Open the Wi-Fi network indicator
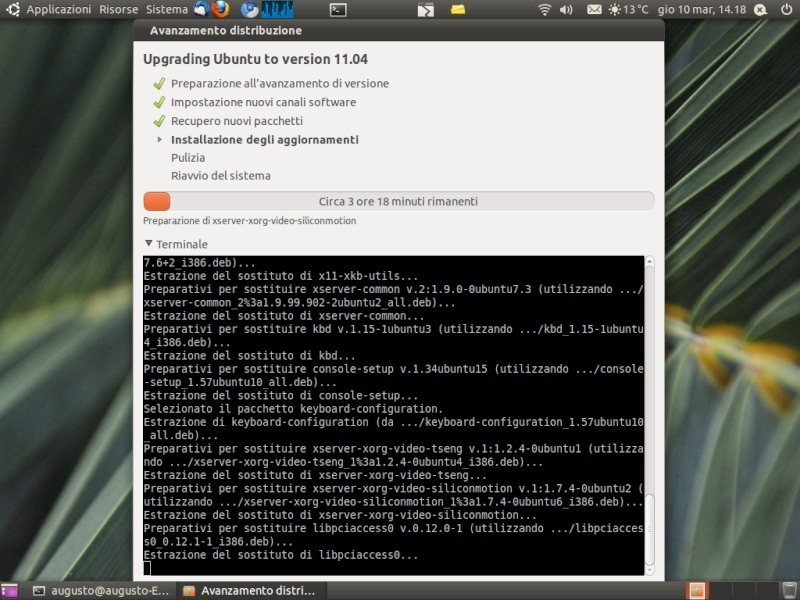Image resolution: width=800 pixels, height=600 pixels. point(545,9)
